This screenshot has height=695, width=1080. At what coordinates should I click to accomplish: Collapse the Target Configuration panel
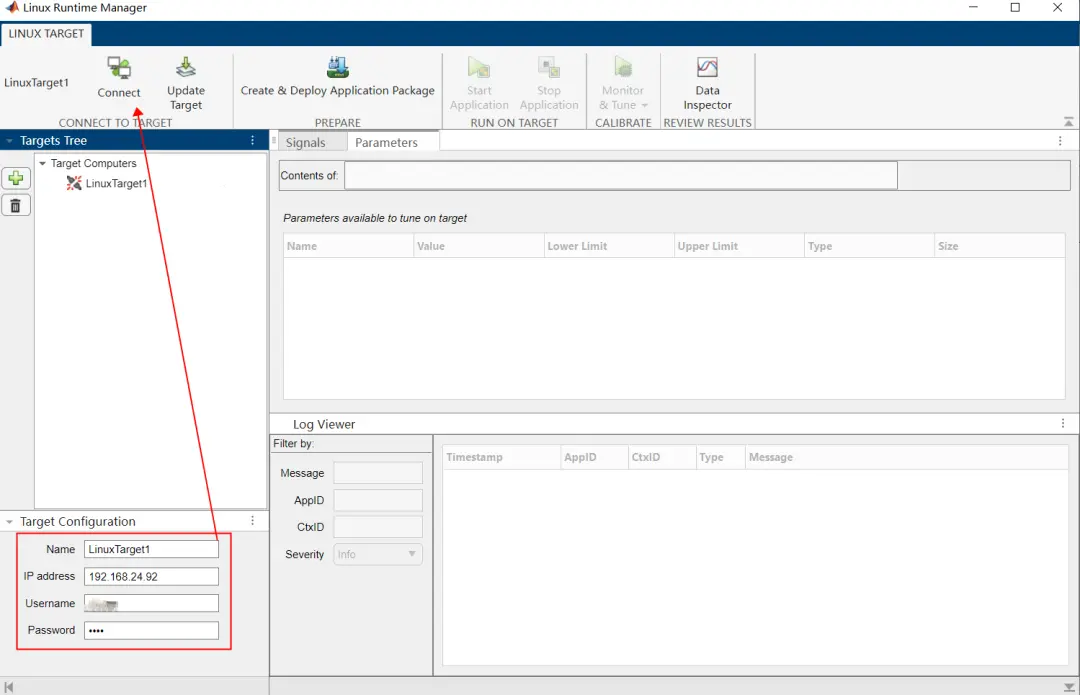pyautogui.click(x=9, y=521)
